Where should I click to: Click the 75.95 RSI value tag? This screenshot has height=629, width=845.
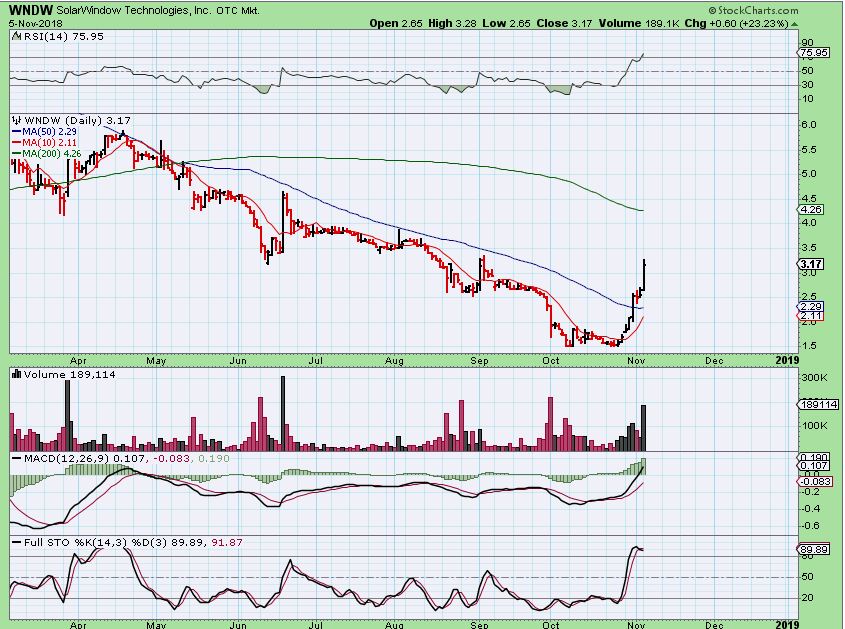click(813, 52)
